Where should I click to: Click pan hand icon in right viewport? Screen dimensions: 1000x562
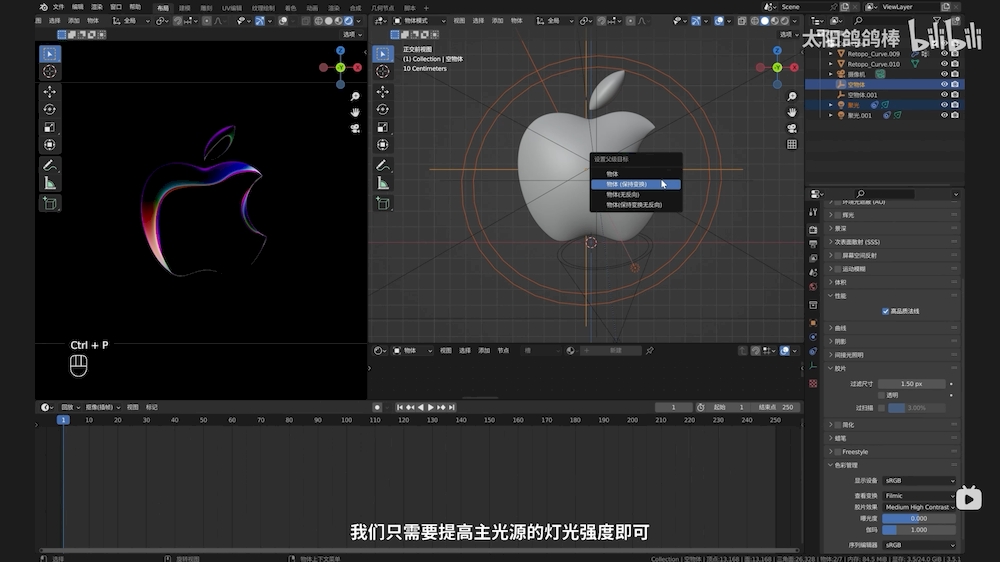[791, 112]
